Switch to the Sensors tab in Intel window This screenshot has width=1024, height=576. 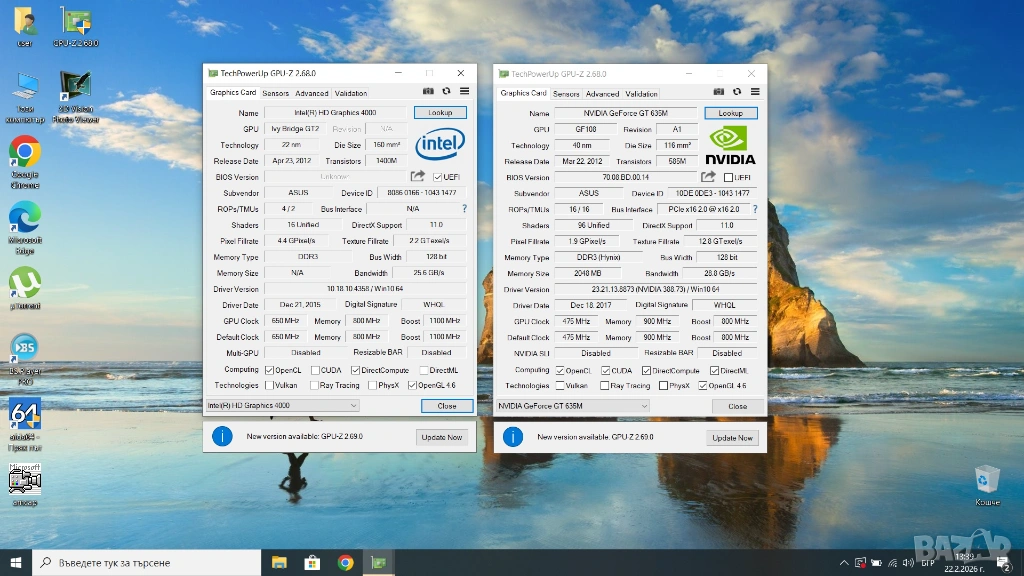(276, 93)
